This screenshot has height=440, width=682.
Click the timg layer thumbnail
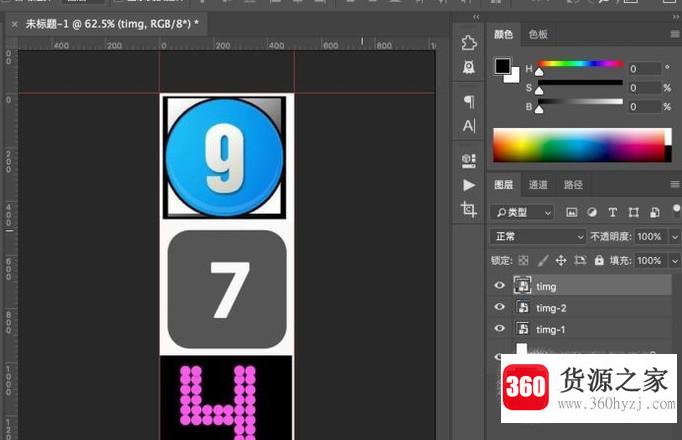pyautogui.click(x=522, y=285)
